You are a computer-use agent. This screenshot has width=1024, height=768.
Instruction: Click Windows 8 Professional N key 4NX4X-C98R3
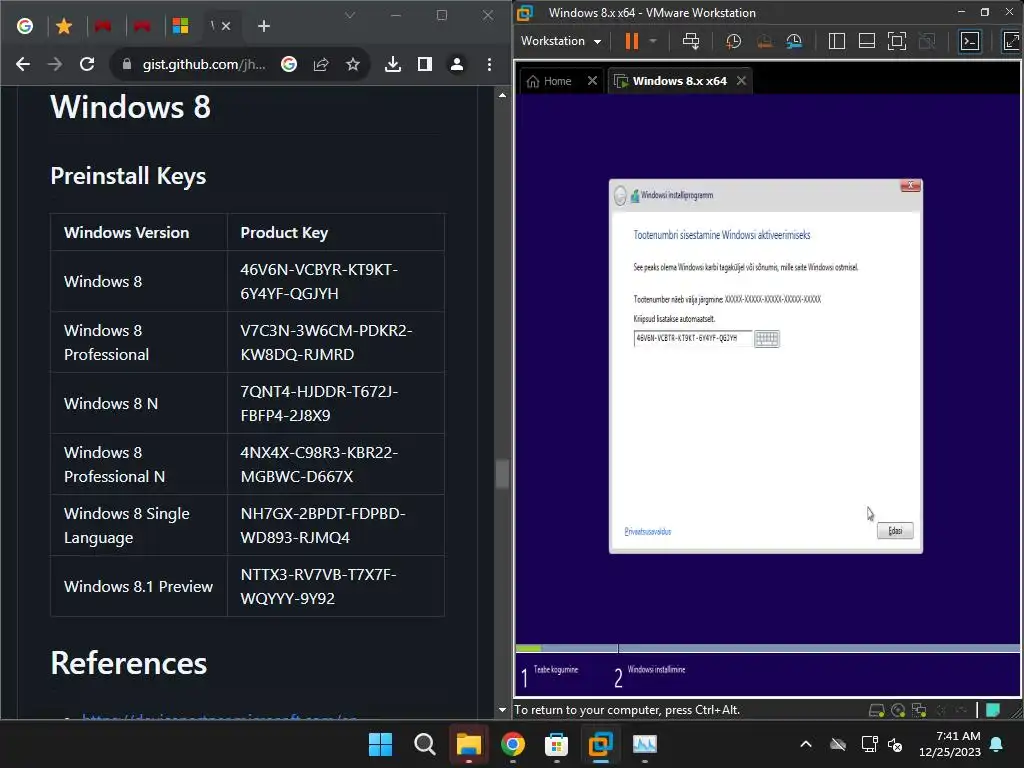[319, 464]
